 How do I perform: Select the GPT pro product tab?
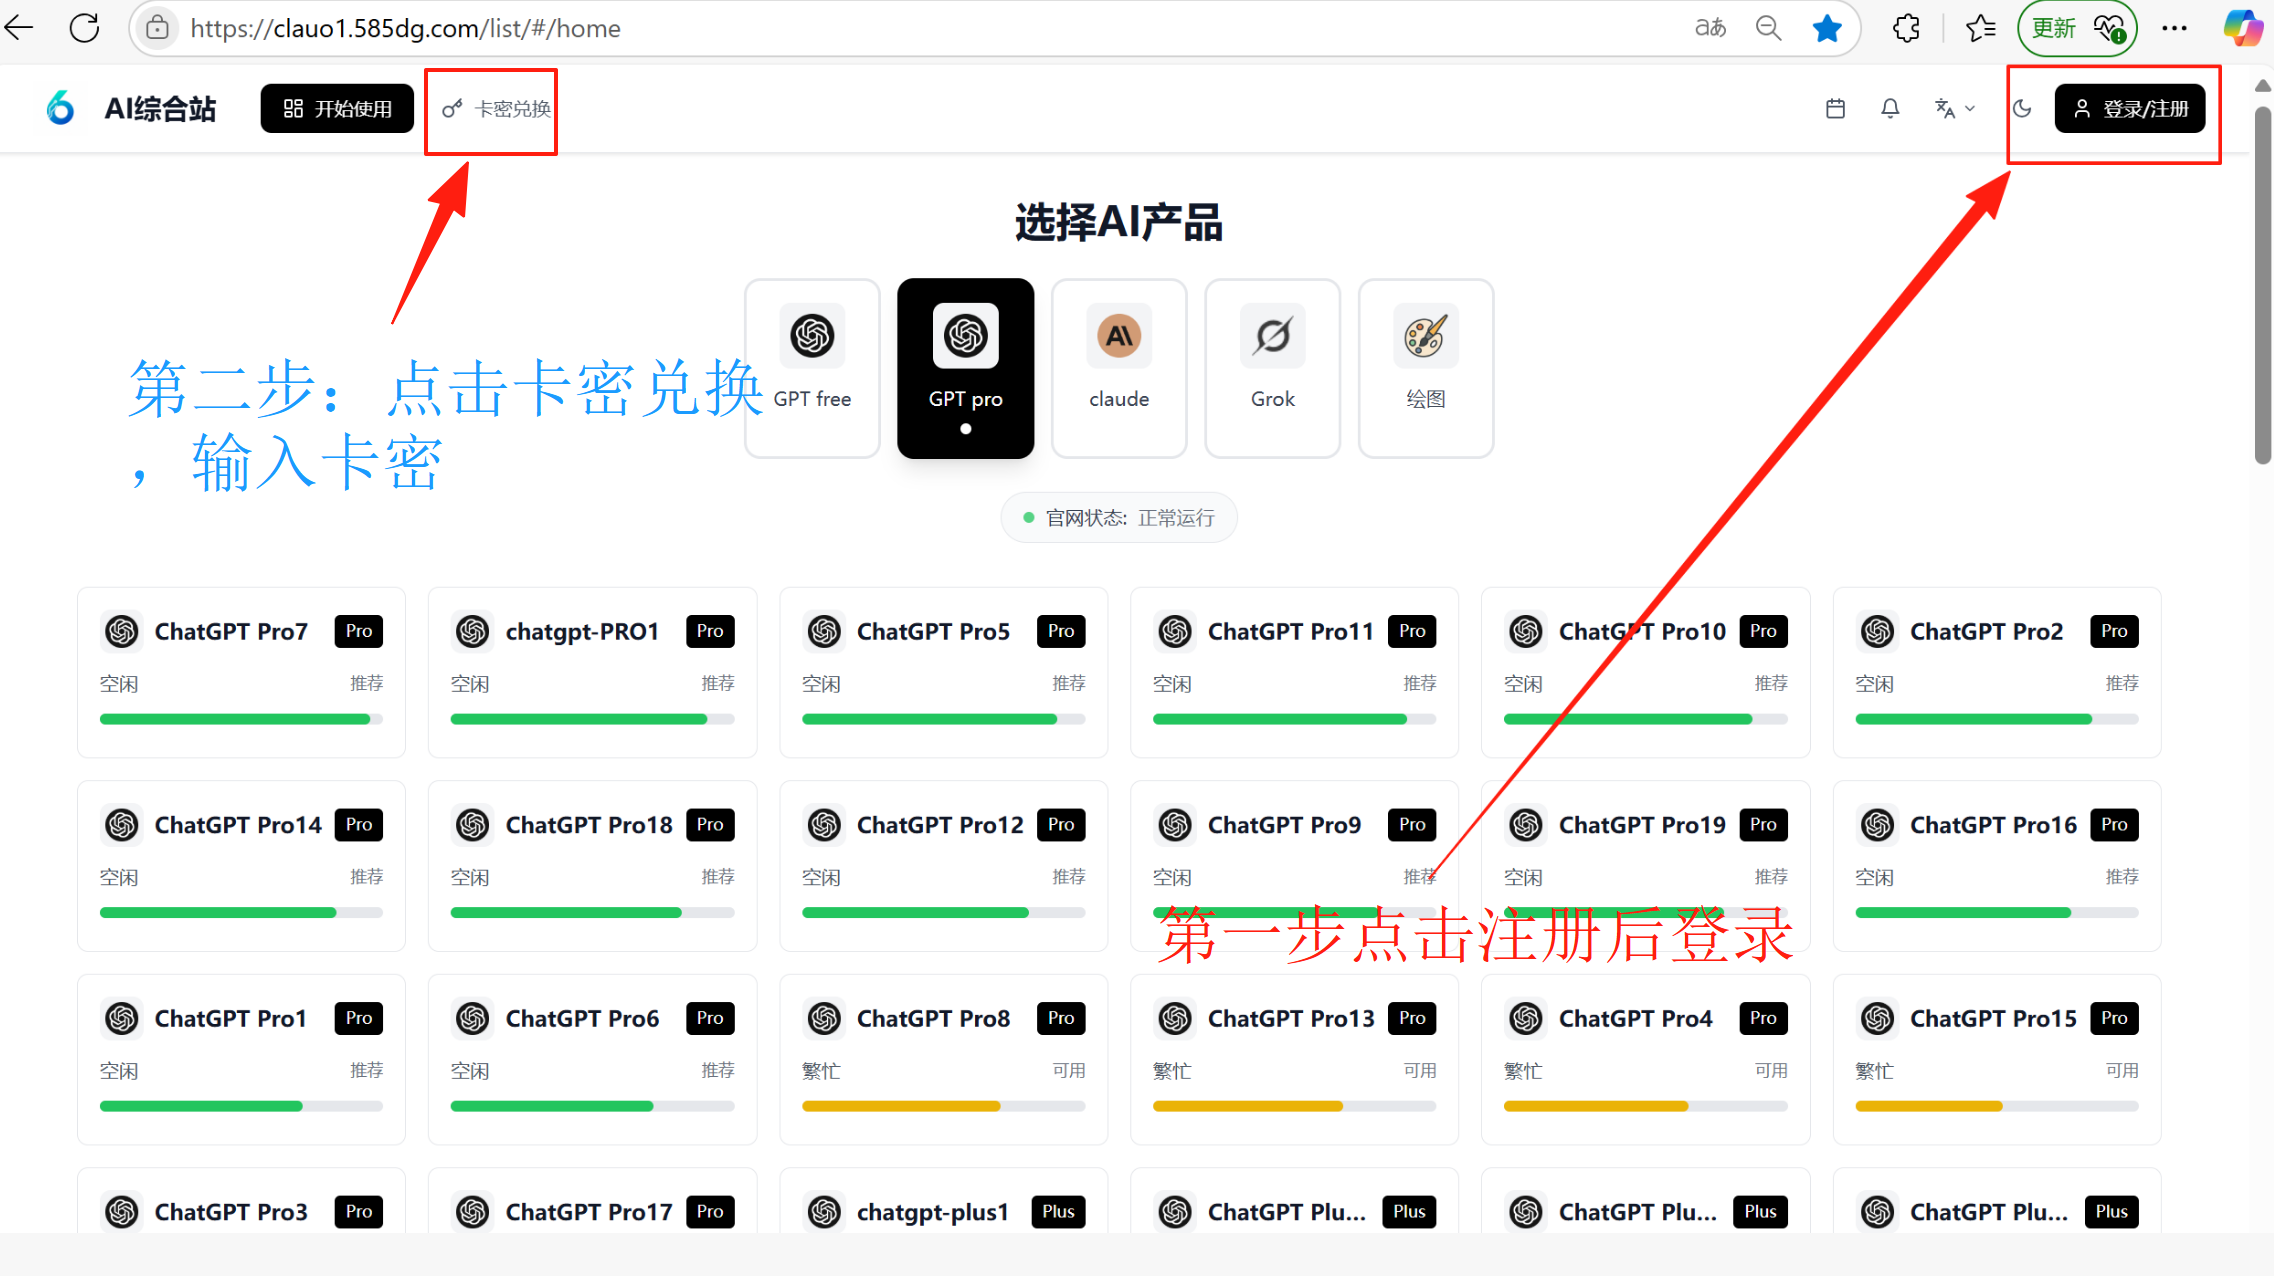pyautogui.click(x=966, y=368)
